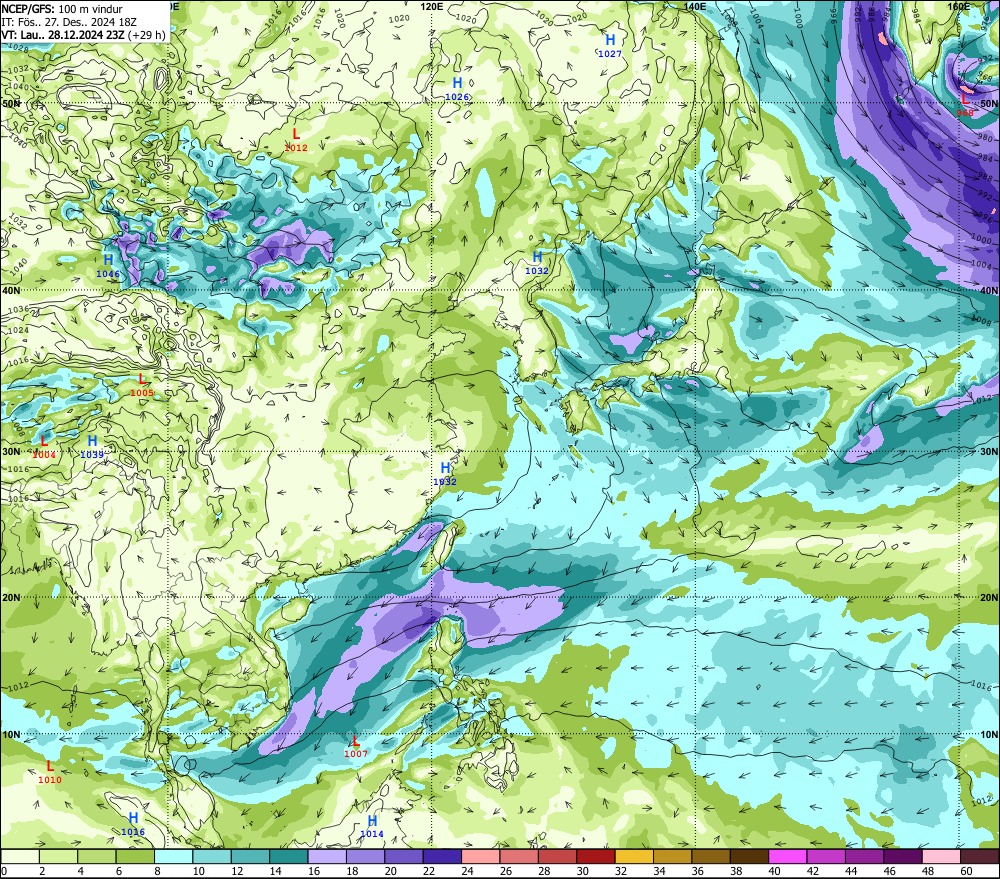Click the H 1032 marker over Korea
The width and height of the screenshot is (1000, 879).
tap(537, 263)
